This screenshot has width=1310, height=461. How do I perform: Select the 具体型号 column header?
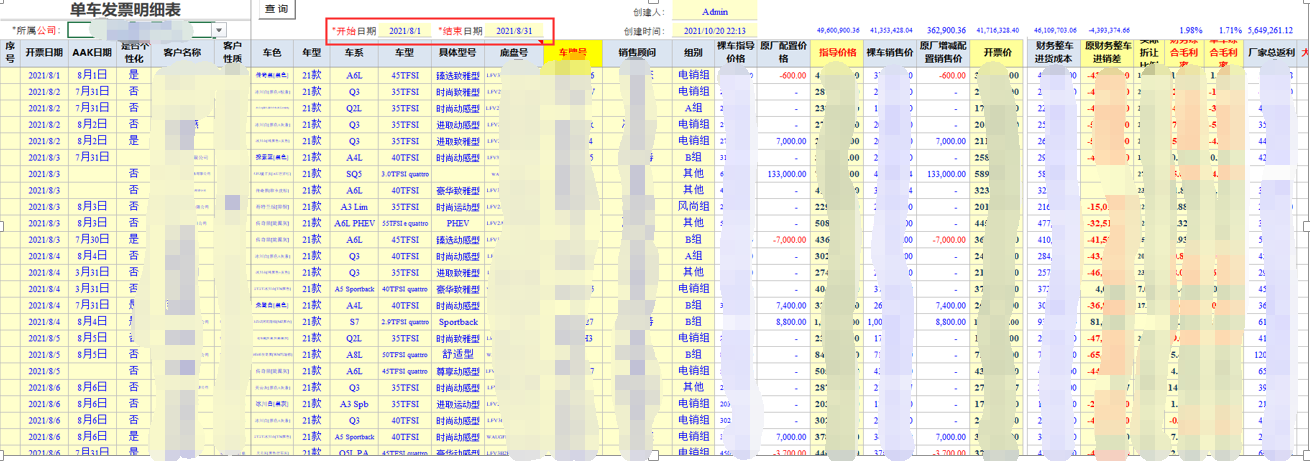(457, 53)
